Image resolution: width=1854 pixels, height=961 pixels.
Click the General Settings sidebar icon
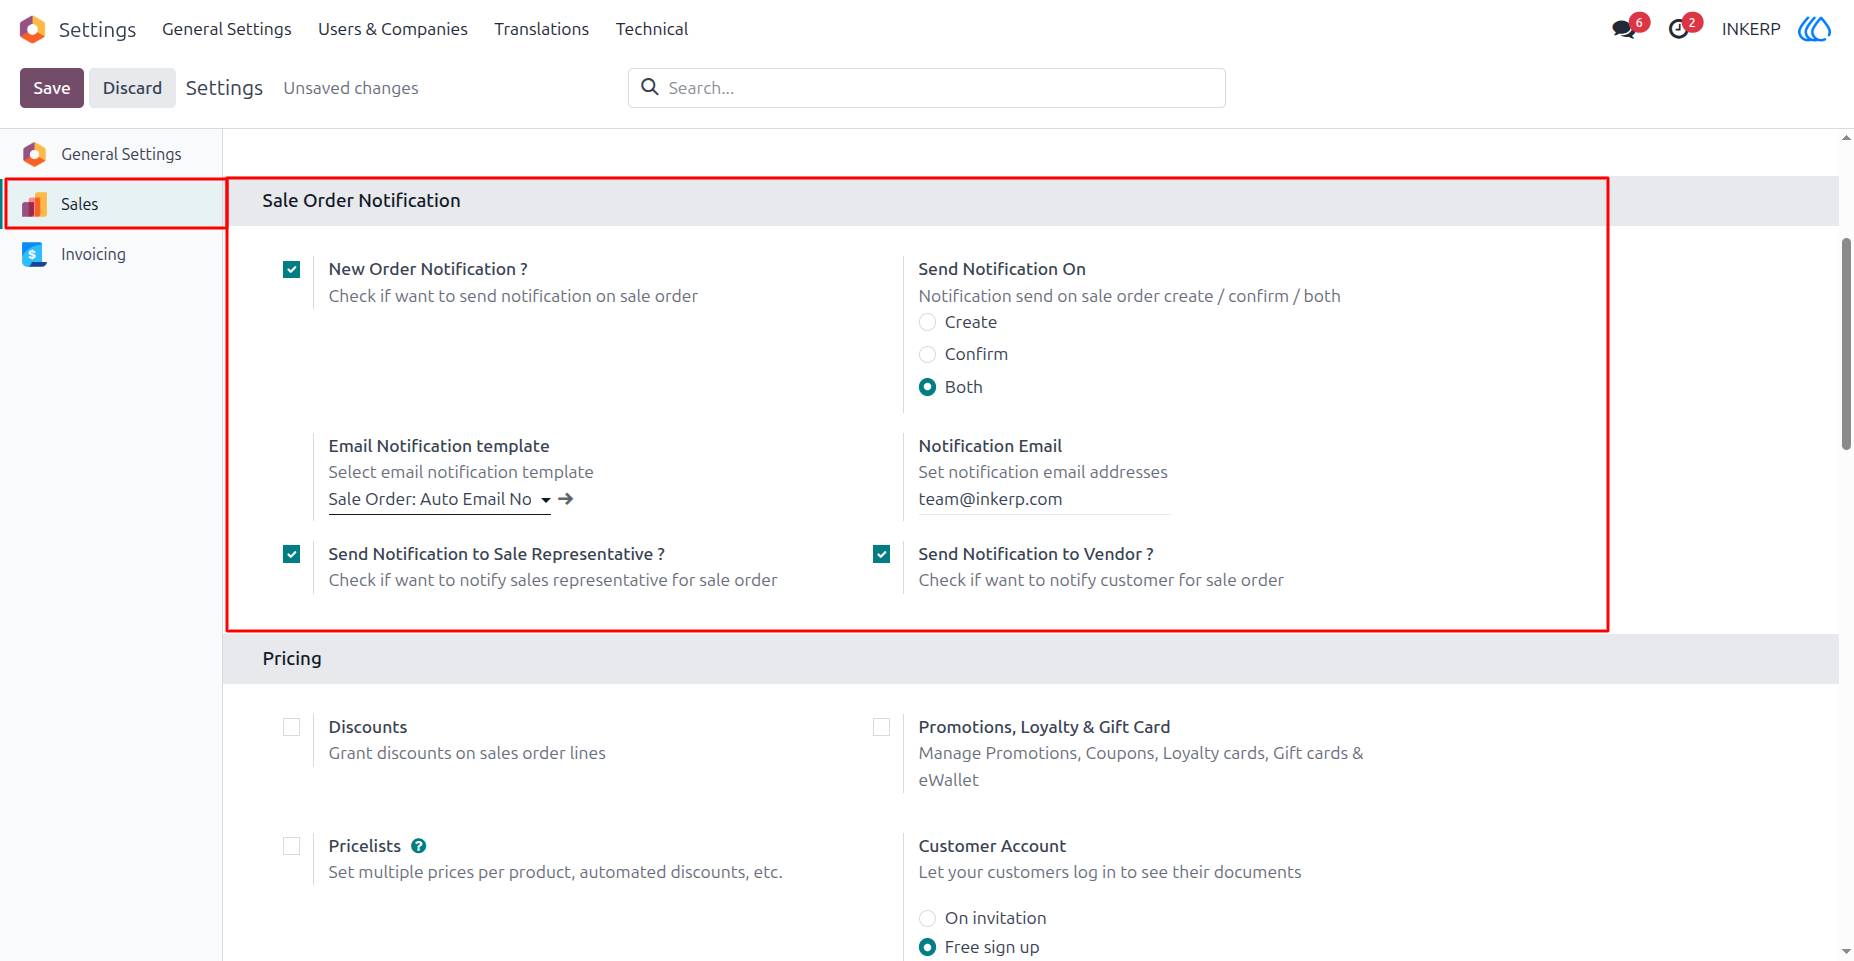34,154
